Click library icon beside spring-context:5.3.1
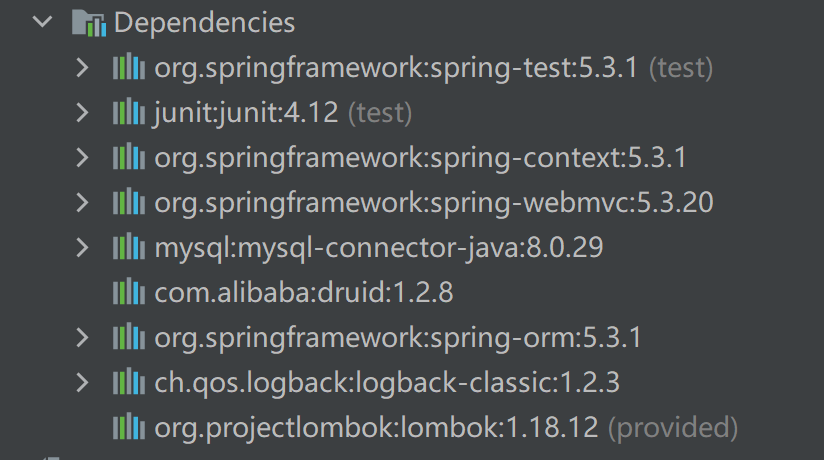This screenshot has height=460, width=824. click(129, 157)
